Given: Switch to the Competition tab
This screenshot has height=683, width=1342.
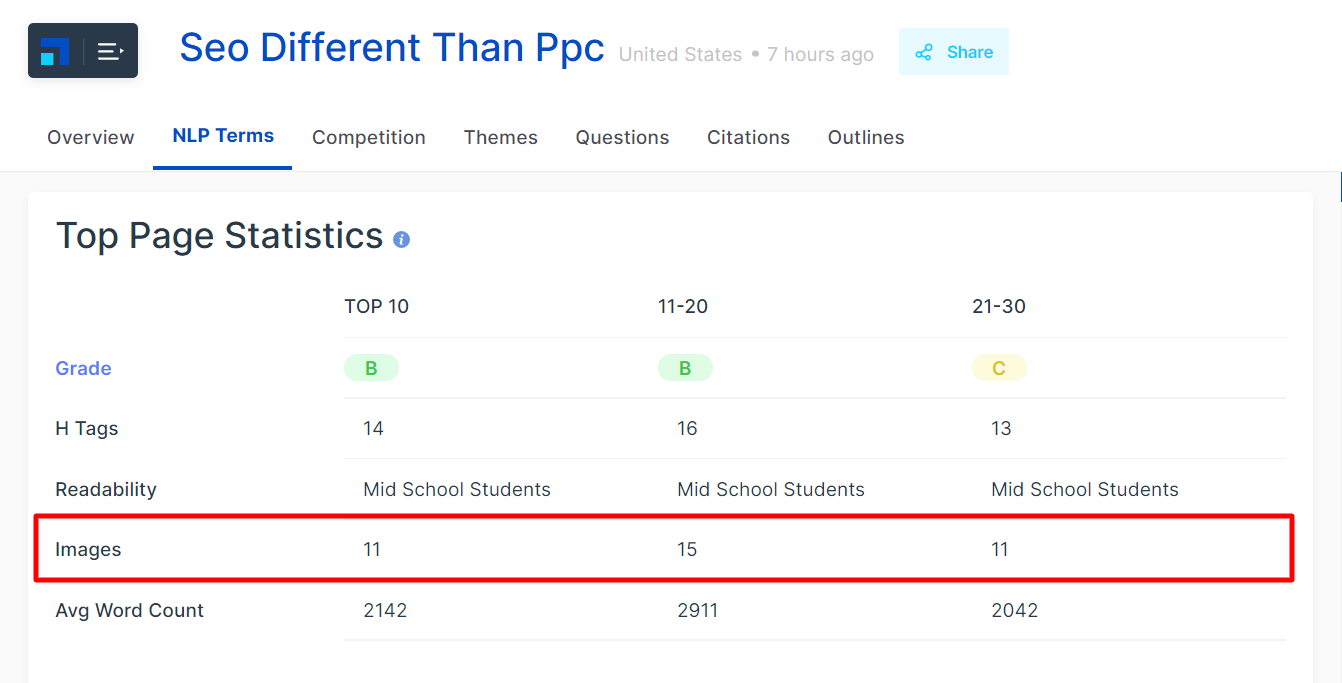Looking at the screenshot, I should point(369,138).
